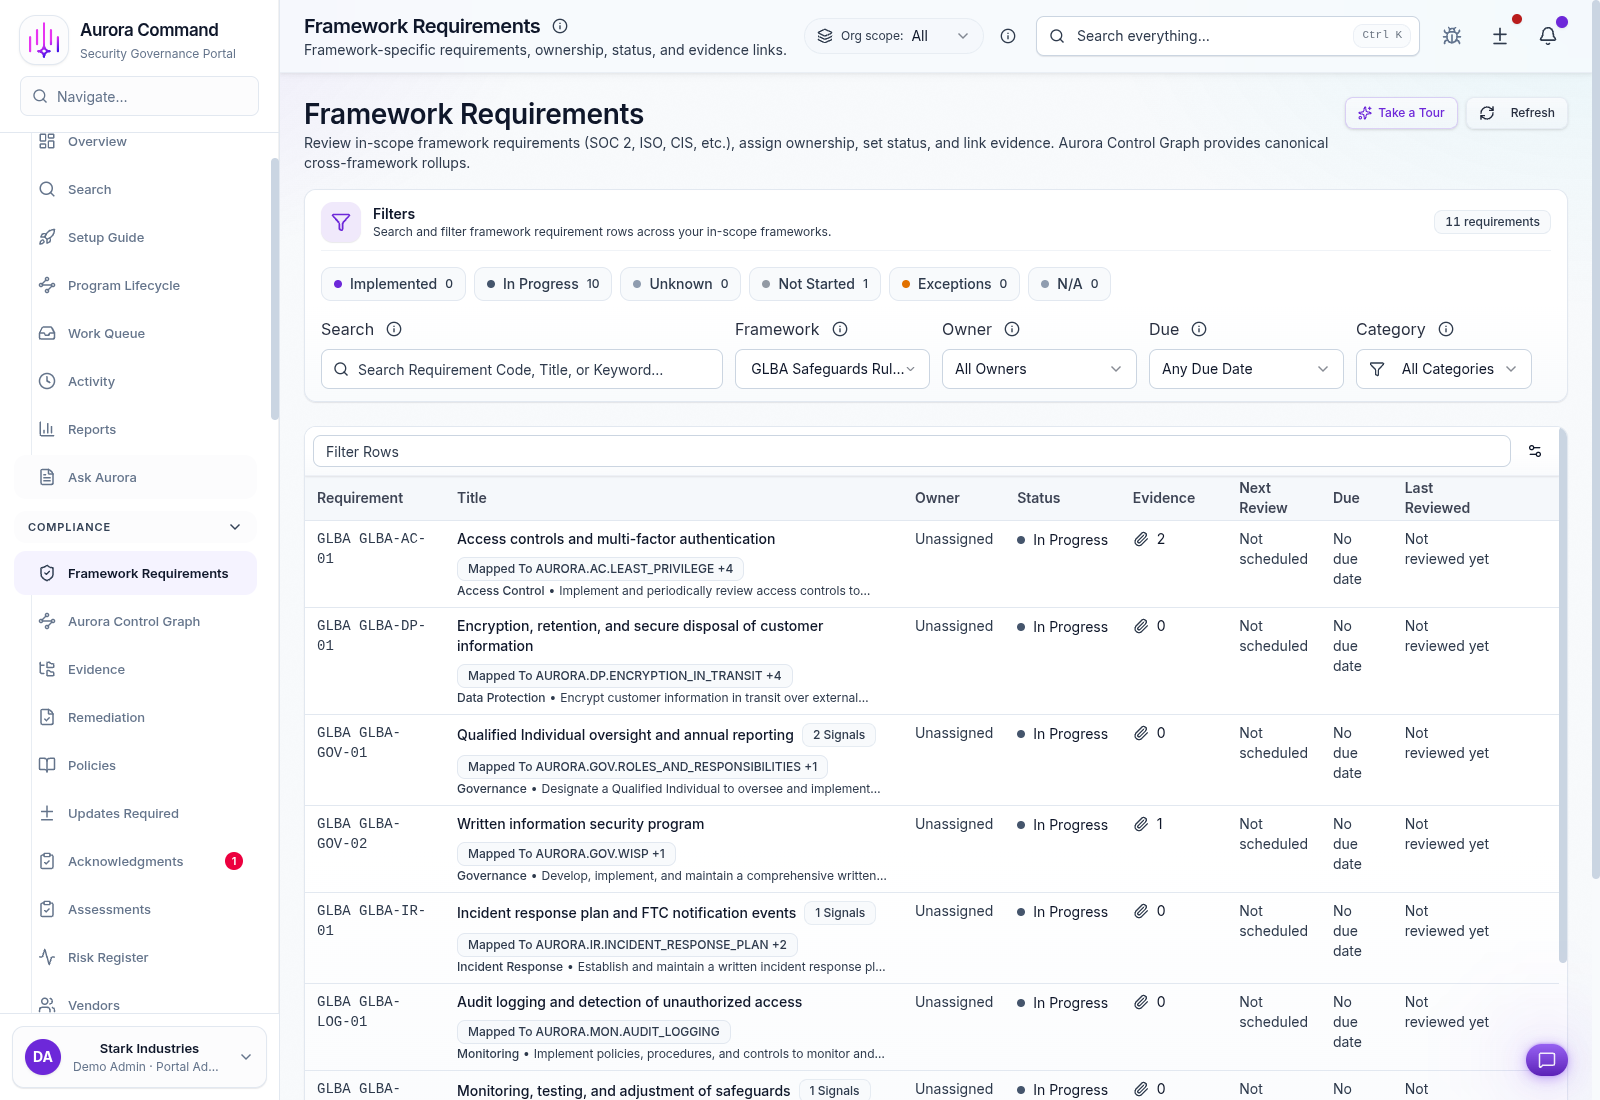Open the Ask Aurora panel

[102, 477]
